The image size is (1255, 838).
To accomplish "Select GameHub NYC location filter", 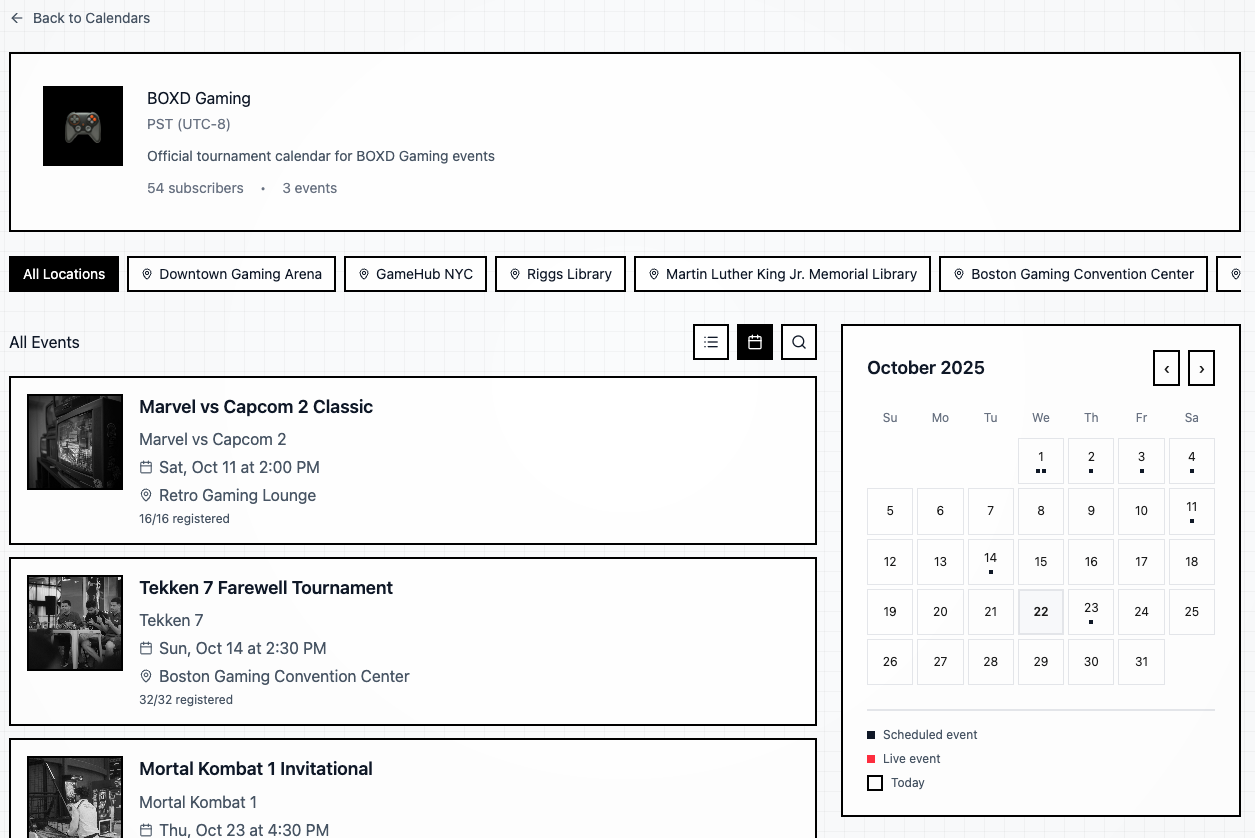I will pos(415,274).
